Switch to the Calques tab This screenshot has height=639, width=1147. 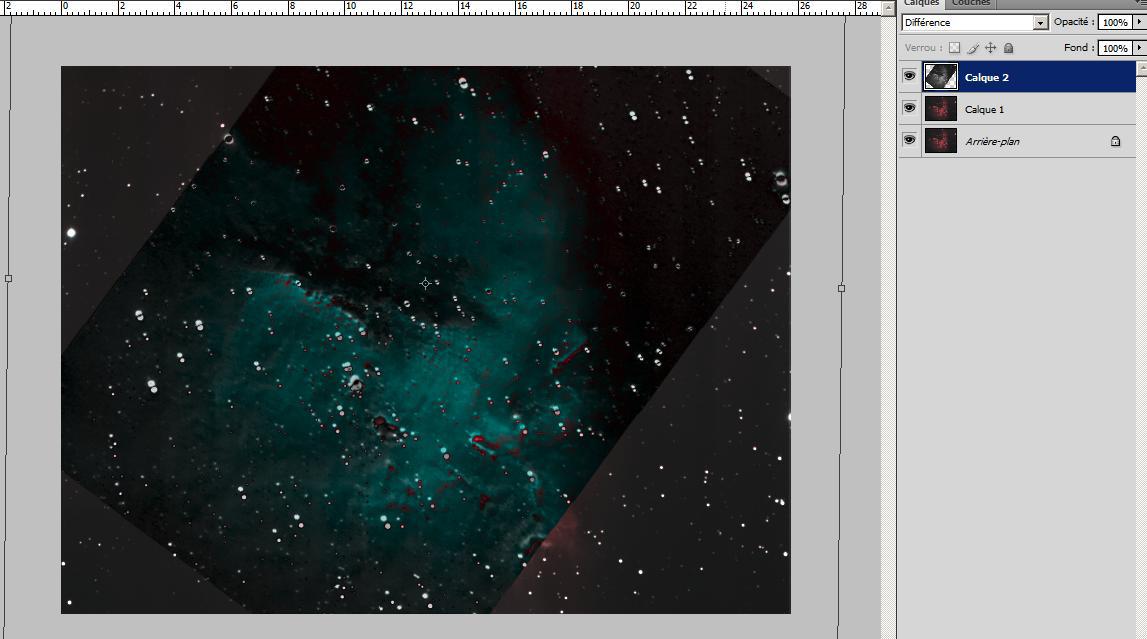click(x=920, y=3)
